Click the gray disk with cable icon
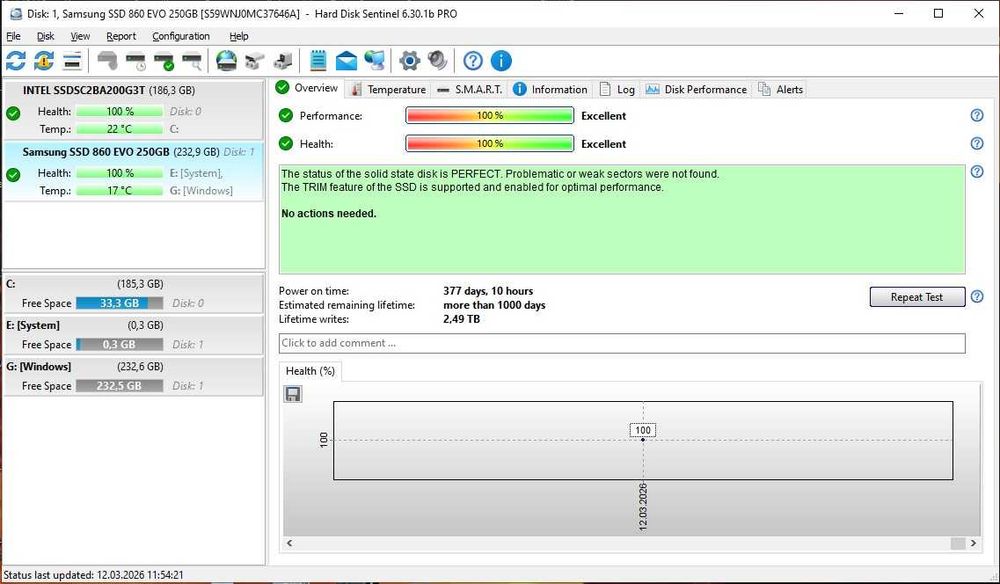Image resolution: width=1000 pixels, height=584 pixels. (108, 61)
